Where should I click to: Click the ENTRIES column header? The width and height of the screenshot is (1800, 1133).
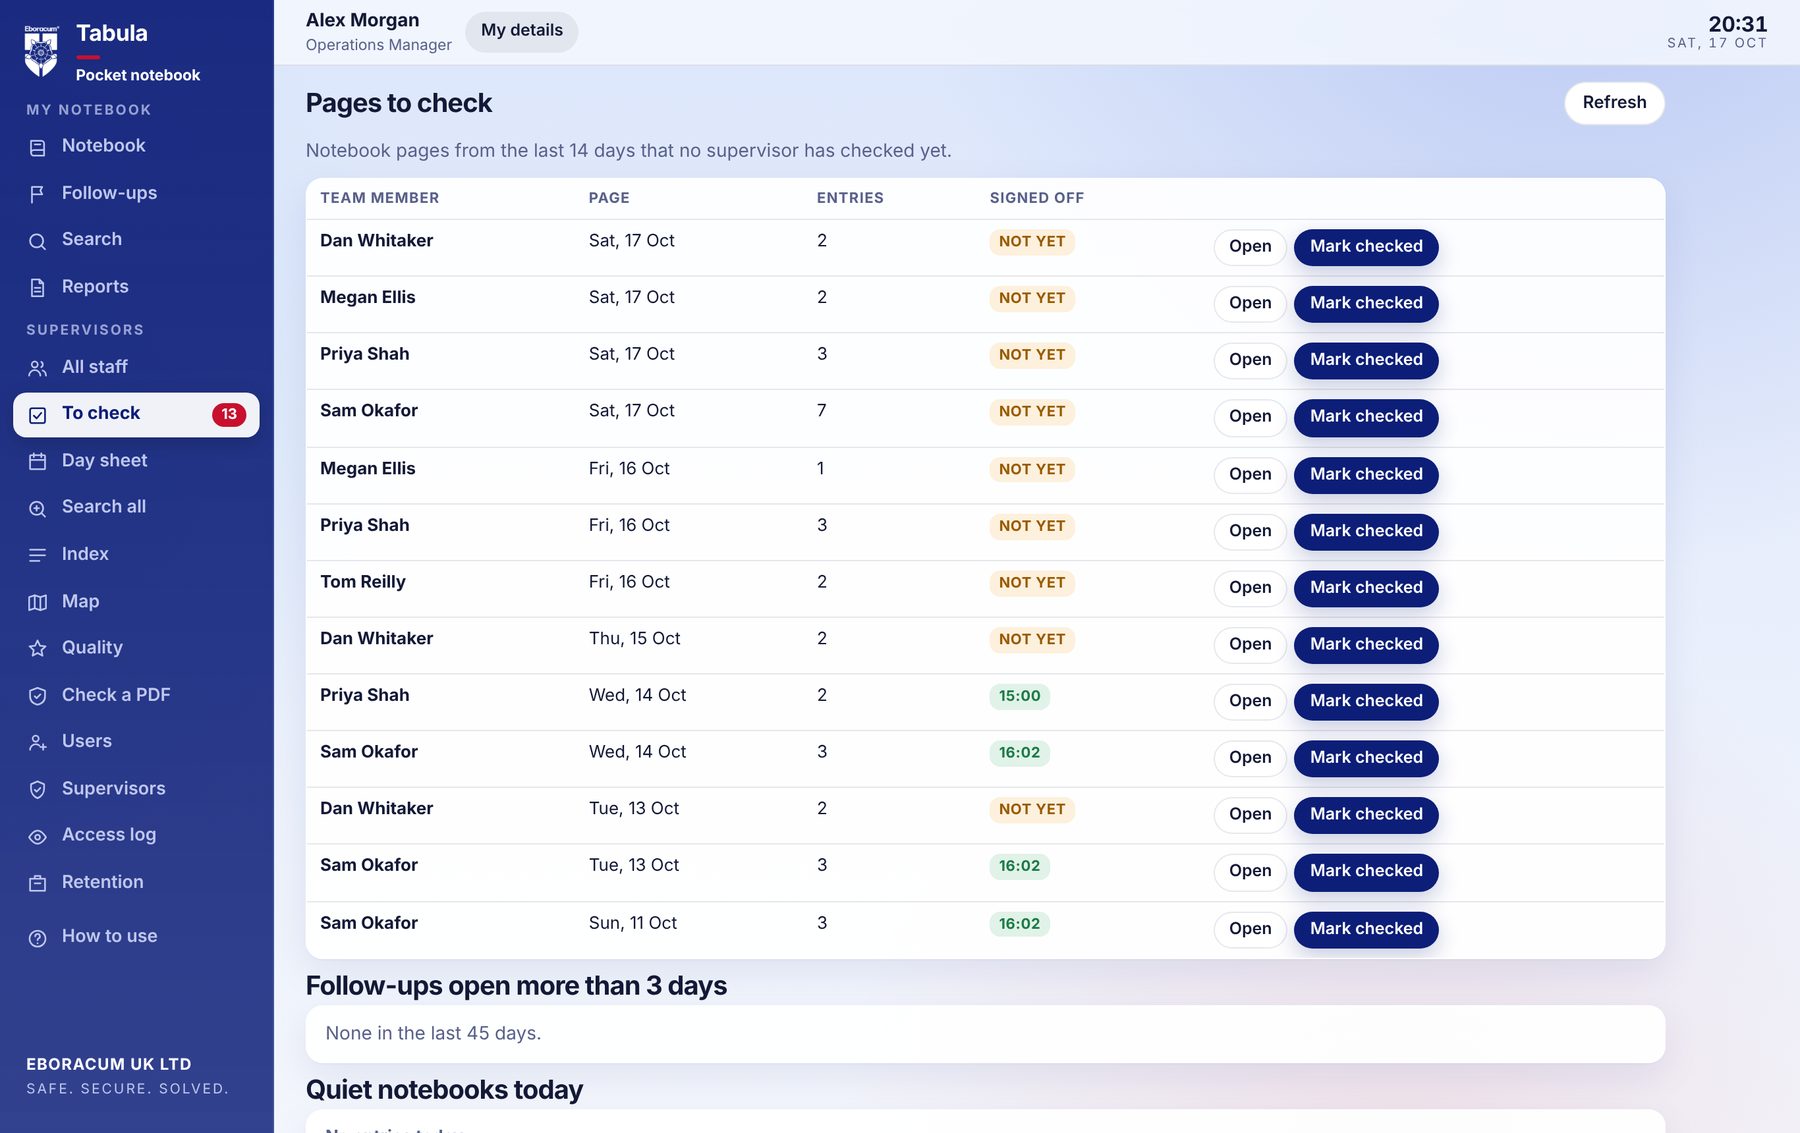tap(850, 198)
